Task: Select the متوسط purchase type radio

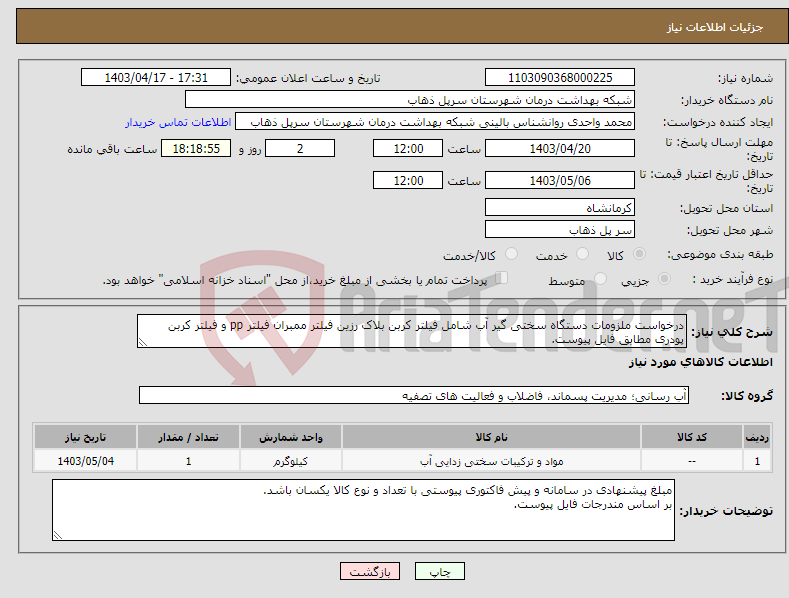Action: click(x=600, y=278)
